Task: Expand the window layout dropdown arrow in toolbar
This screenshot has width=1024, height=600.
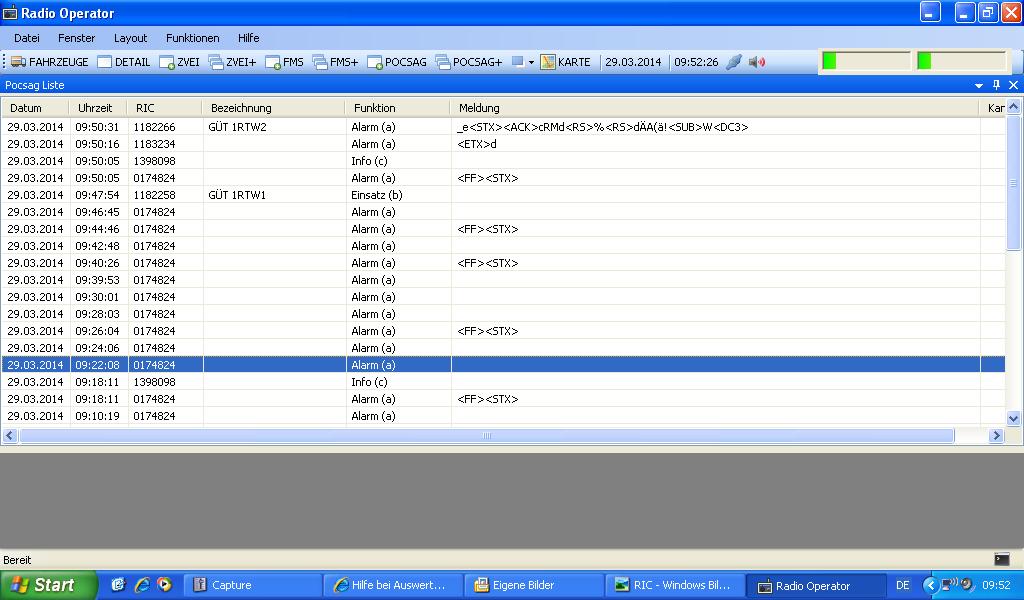Action: [x=531, y=62]
